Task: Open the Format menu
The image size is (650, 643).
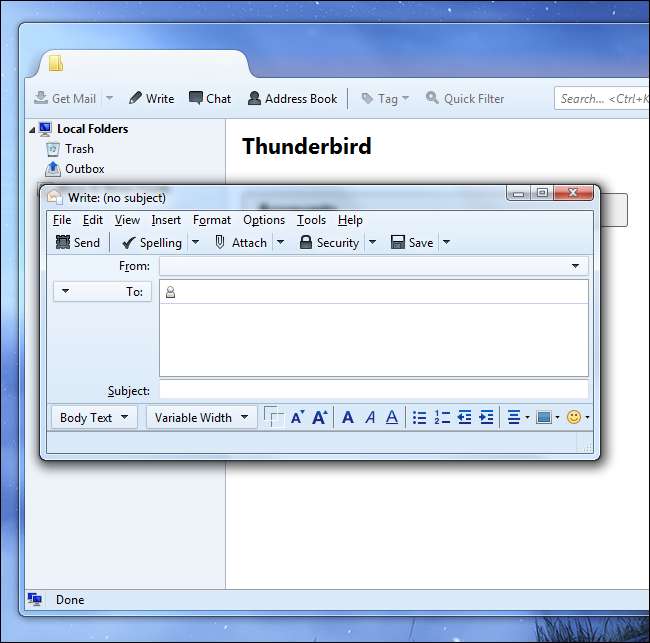Action: [x=212, y=220]
